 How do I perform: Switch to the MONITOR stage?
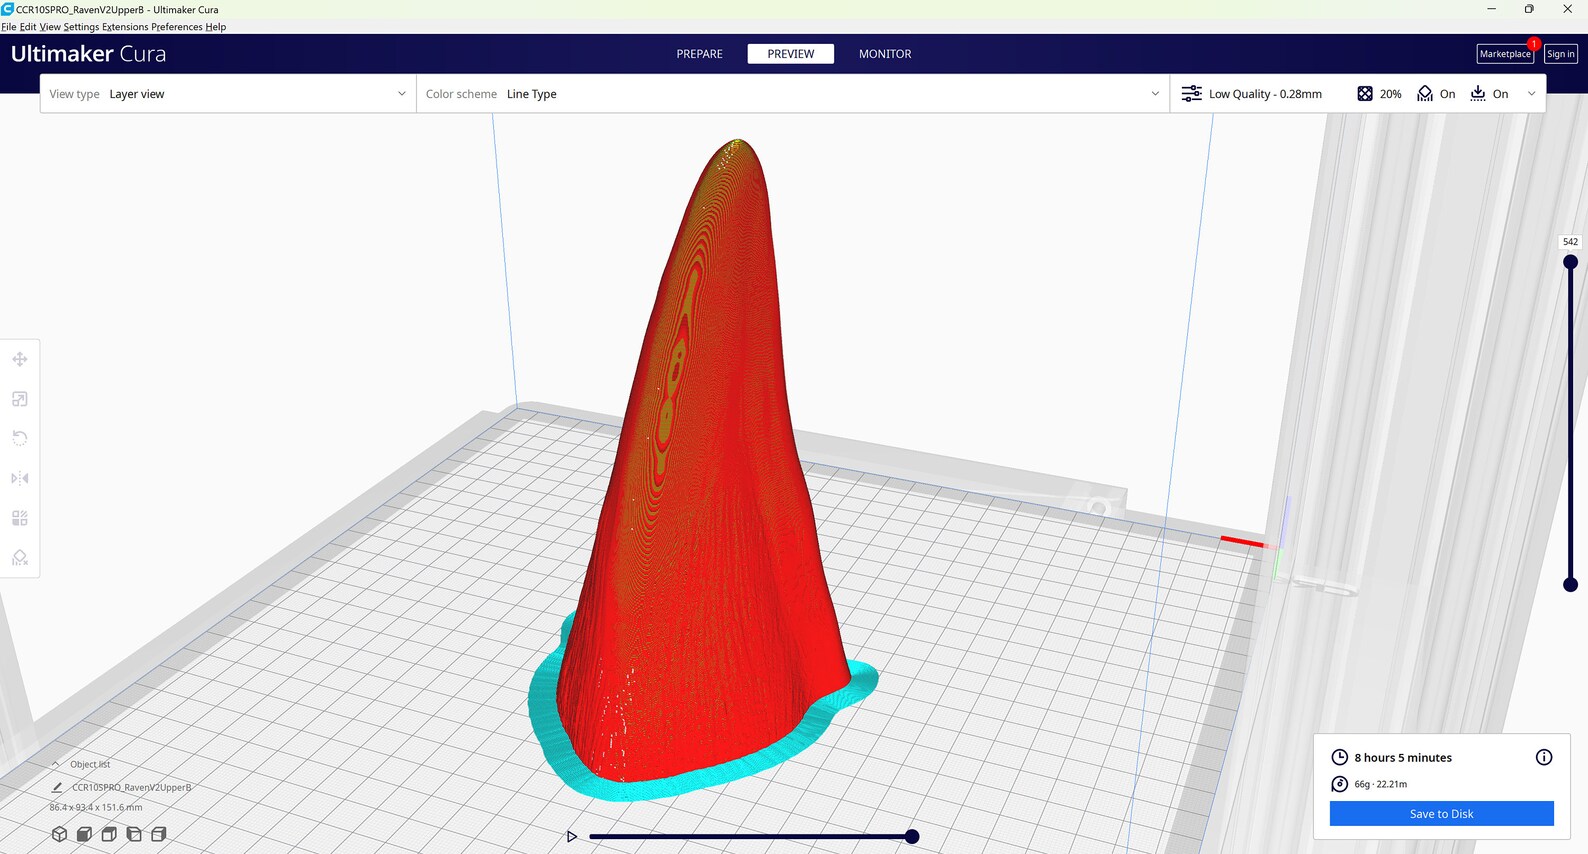tap(885, 54)
